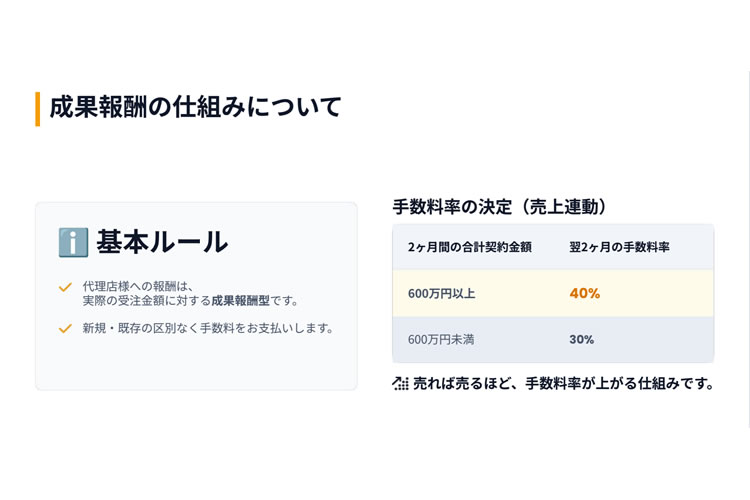Click the blue info icon beside 基本ルール
The height and width of the screenshot is (500, 750).
pyautogui.click(x=73, y=242)
